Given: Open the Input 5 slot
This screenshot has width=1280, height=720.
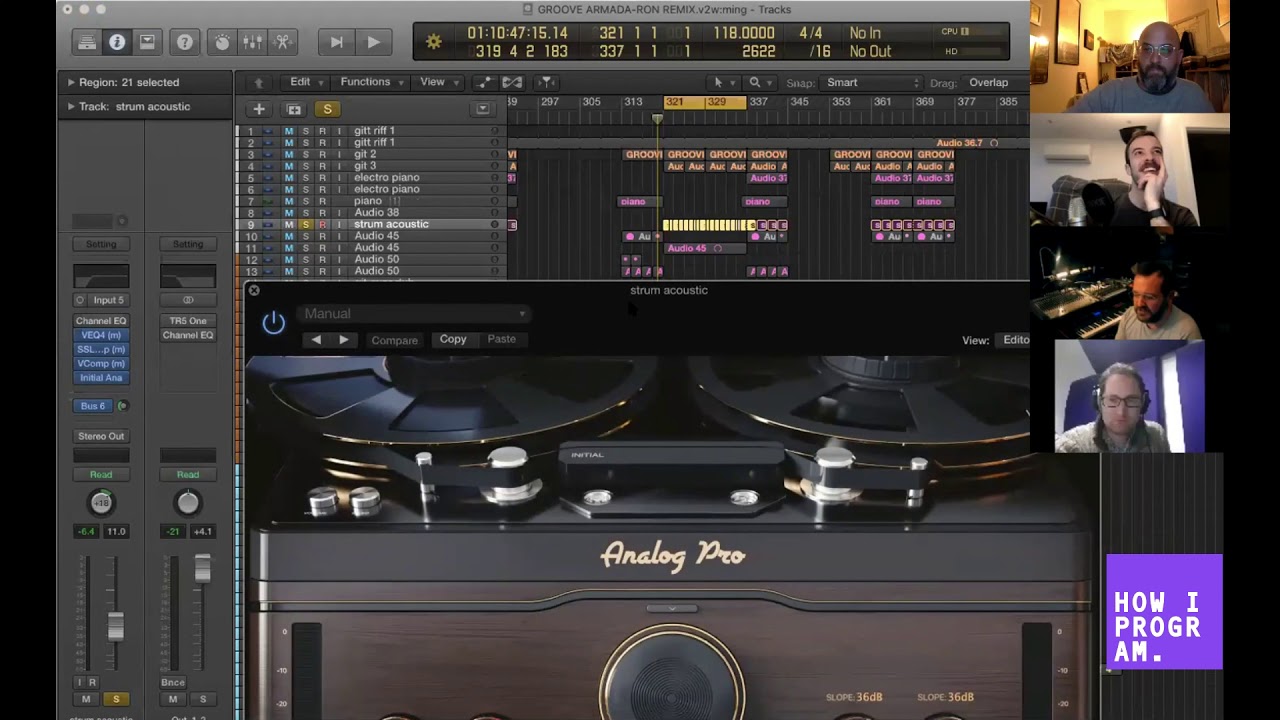Looking at the screenshot, I should (108, 300).
